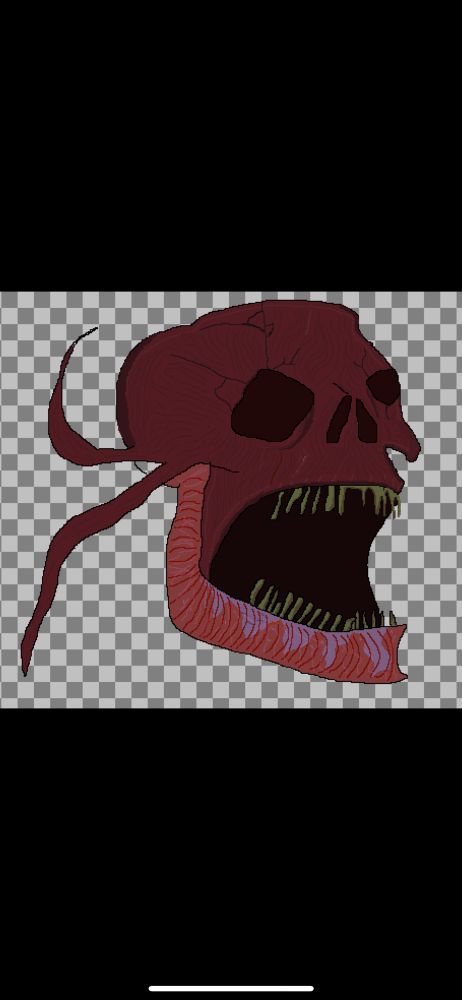The image size is (462, 1000).
Task: Tap the home indicator bar
Action: (x=231, y=989)
